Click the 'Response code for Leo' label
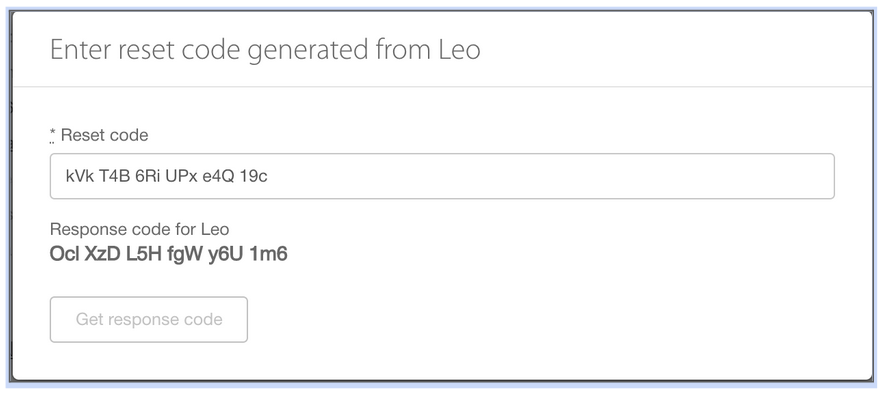The width and height of the screenshot is (881, 393). click(139, 229)
